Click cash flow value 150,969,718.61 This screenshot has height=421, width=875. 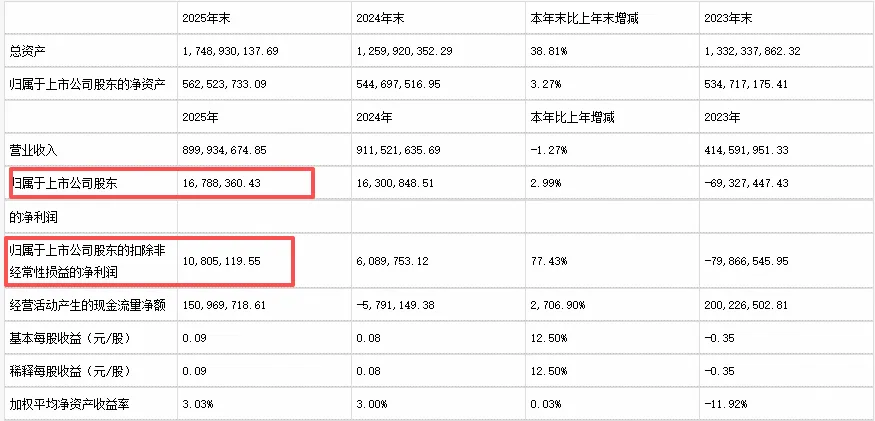click(x=224, y=305)
